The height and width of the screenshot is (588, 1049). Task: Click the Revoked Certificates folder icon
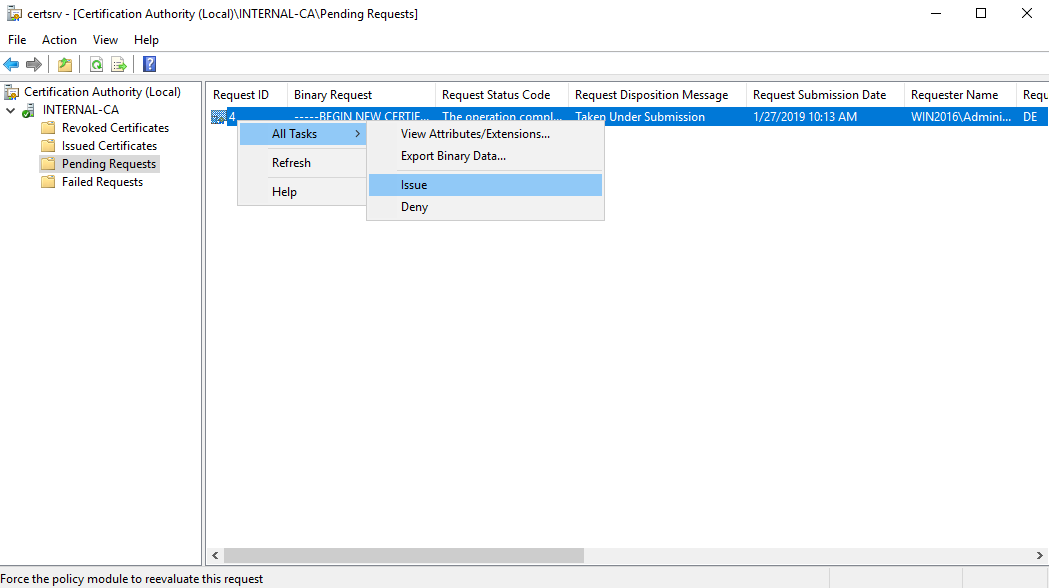point(48,128)
